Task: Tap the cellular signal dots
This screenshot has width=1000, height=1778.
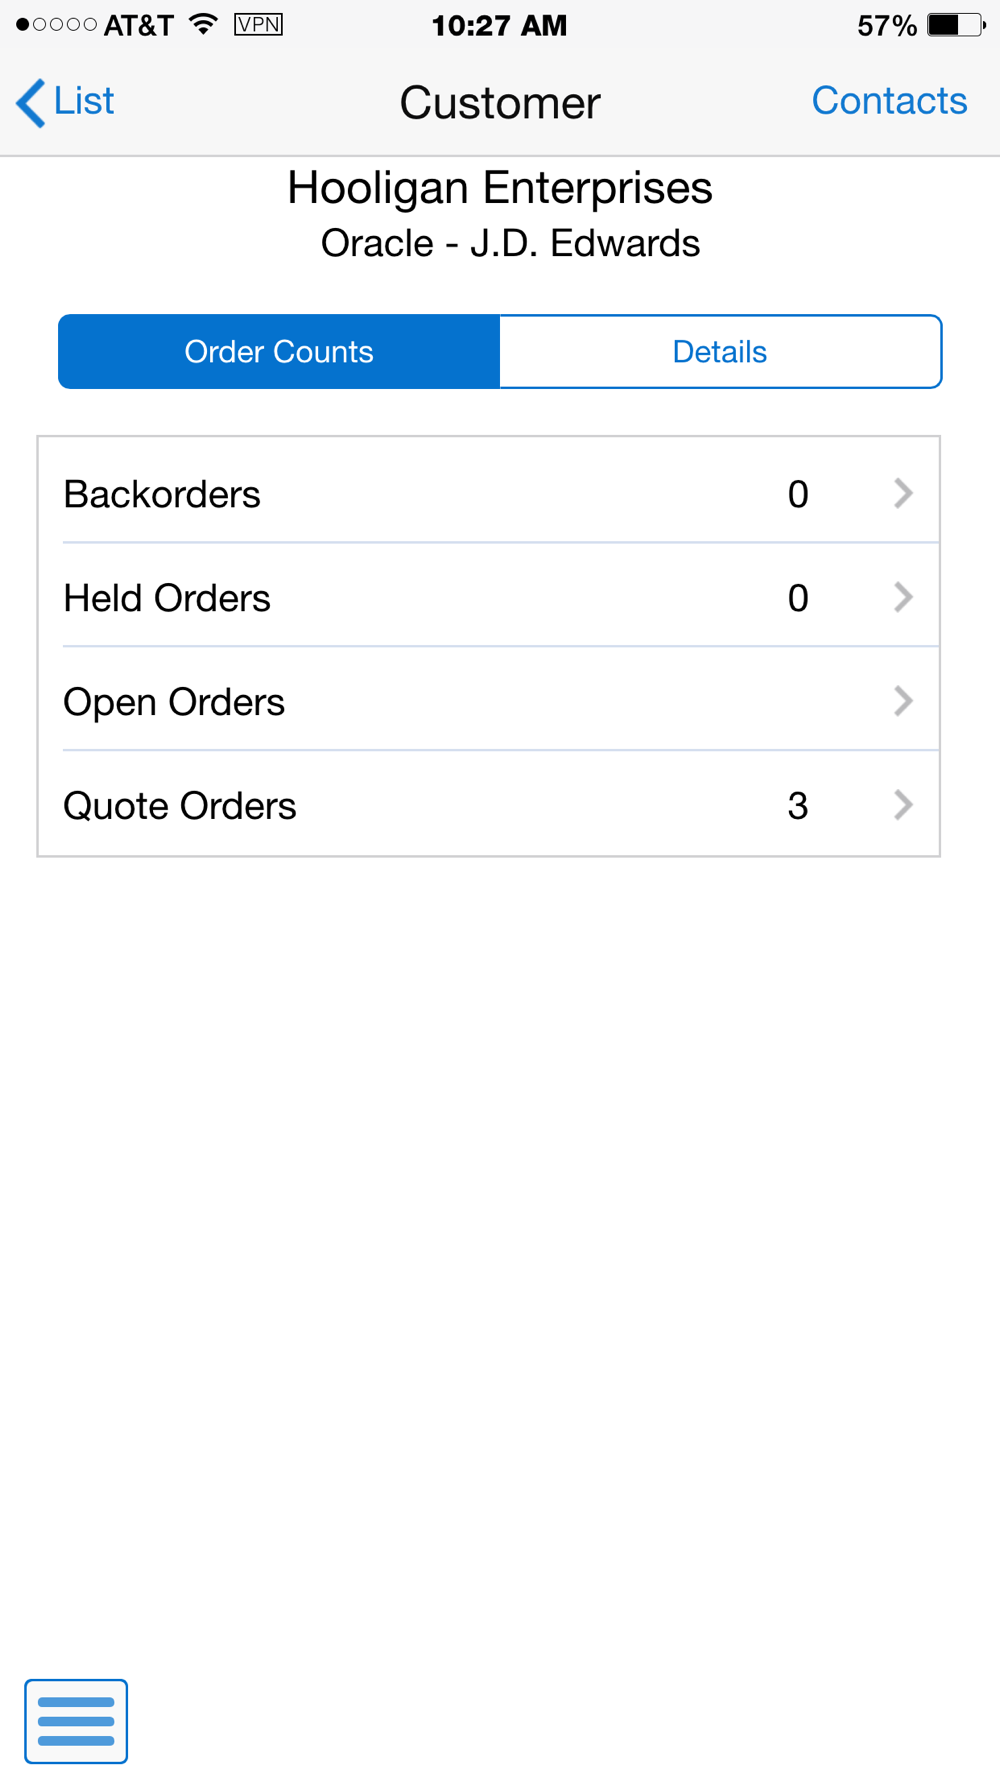Action: [x=56, y=24]
